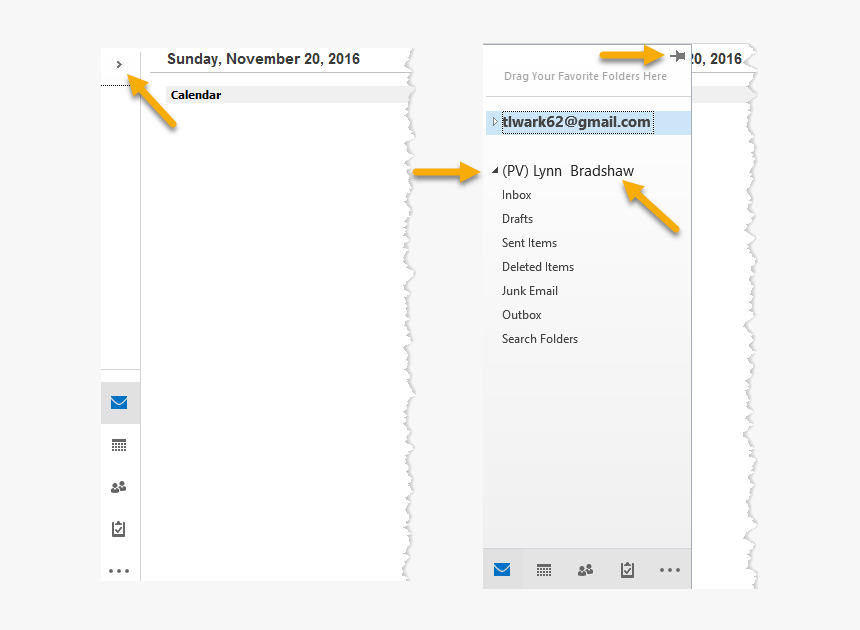Click the Sunday, November 20, 2016 date heading

[x=263, y=59]
